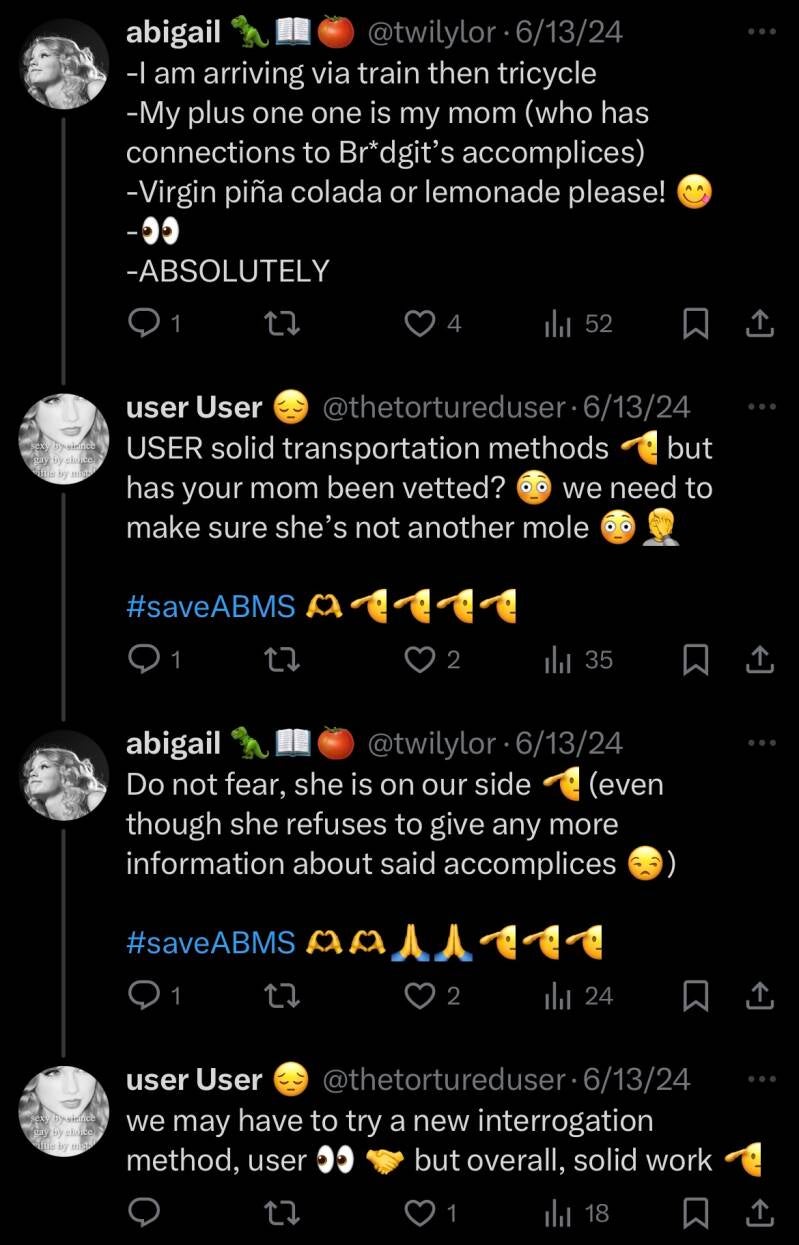
Task: Like the tweet with 4 likes
Action: pos(421,323)
